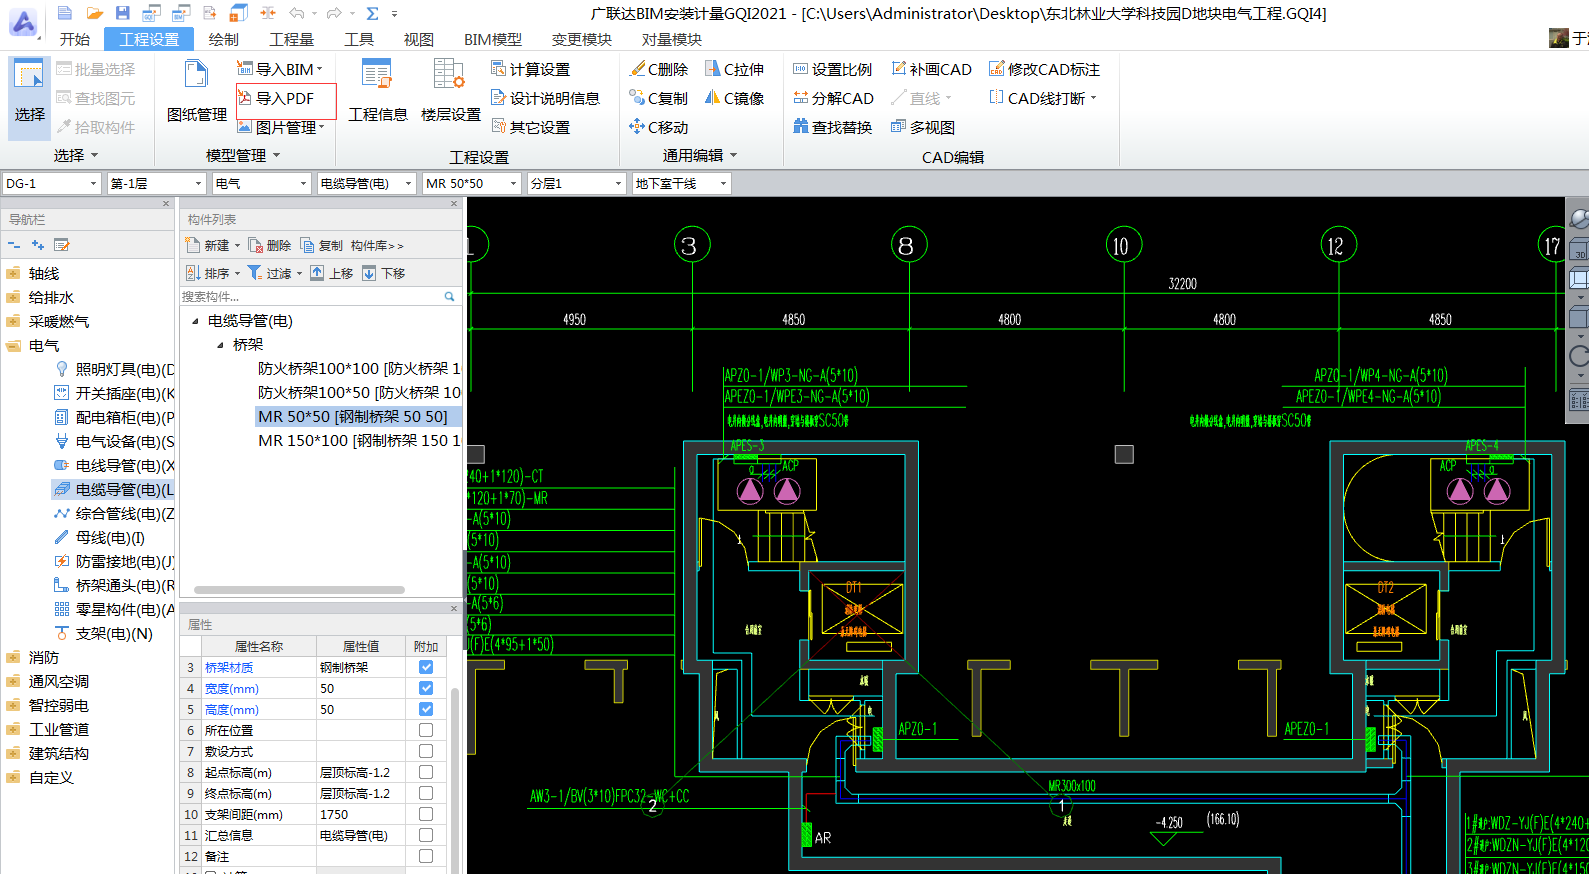This screenshot has width=1589, height=874.
Task: Uncheck 桥架材质 attach checkbox
Action: pos(426,667)
